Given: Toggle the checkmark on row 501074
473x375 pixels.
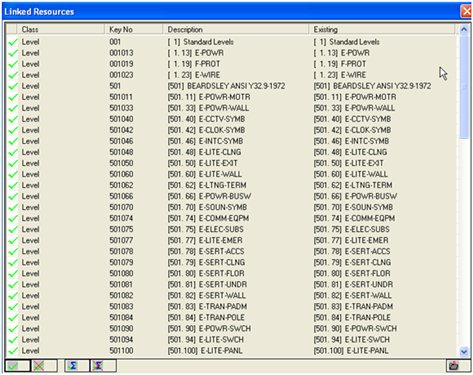Looking at the screenshot, I should pyautogui.click(x=13, y=218).
